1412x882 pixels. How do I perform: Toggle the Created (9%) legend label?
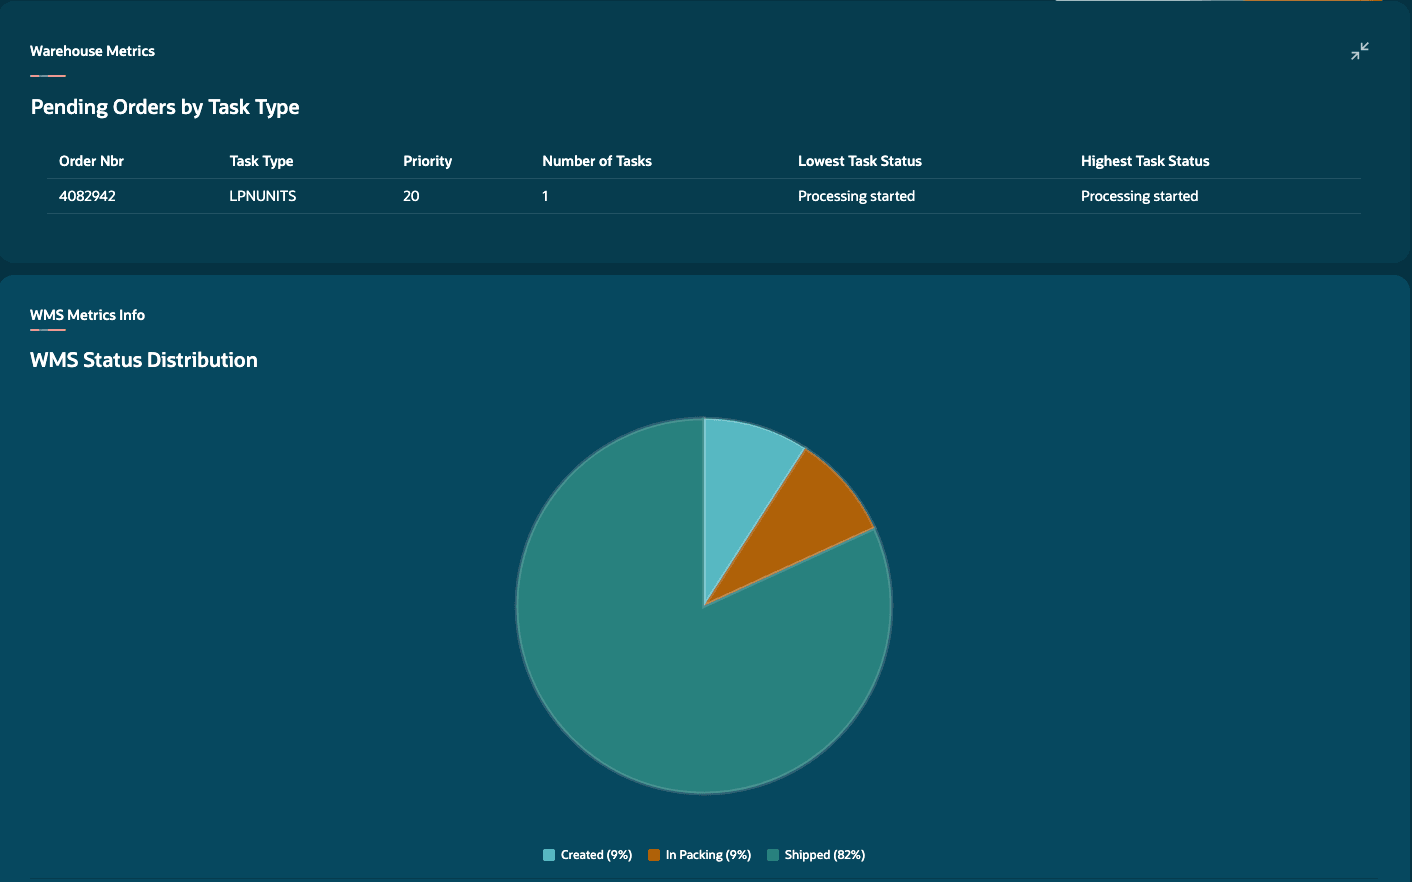tap(596, 855)
